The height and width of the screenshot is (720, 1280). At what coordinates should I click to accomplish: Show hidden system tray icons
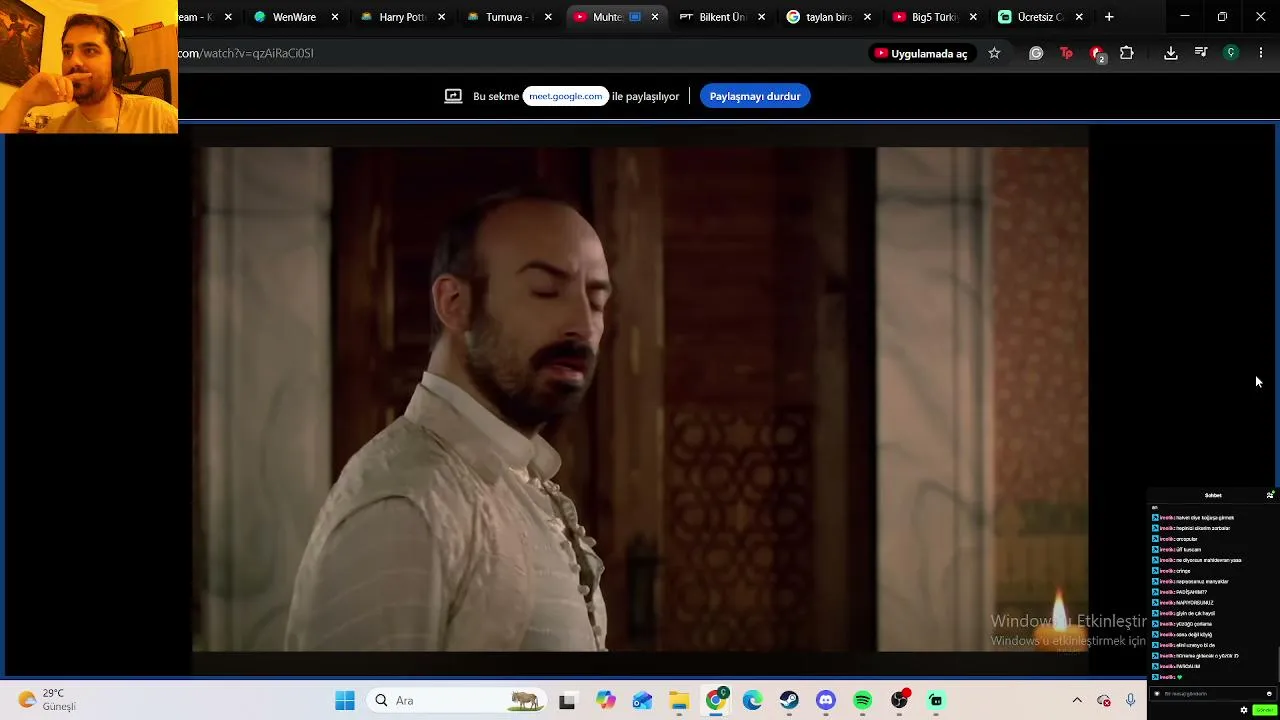[x=1077, y=701]
